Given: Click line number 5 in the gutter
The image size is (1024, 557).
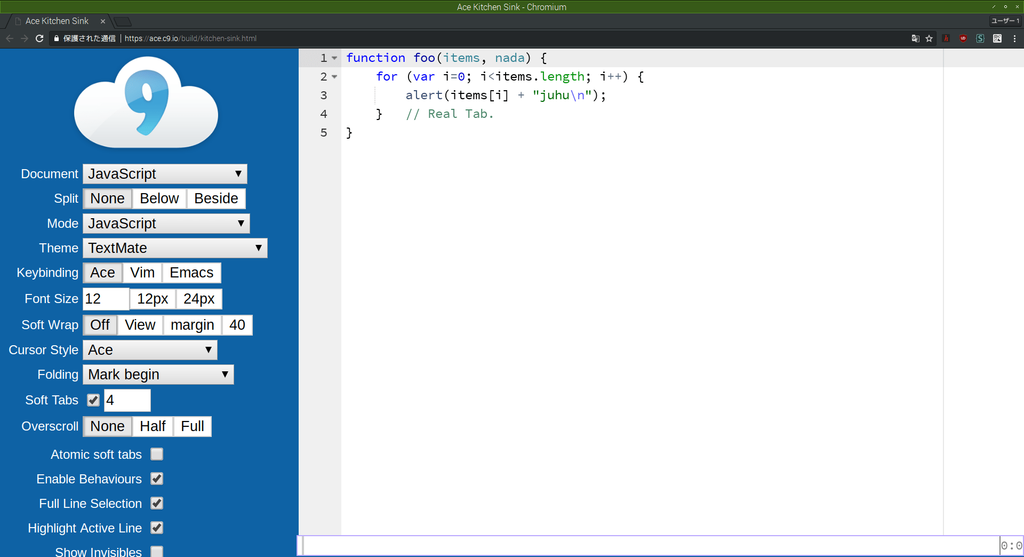Looking at the screenshot, I should point(324,133).
